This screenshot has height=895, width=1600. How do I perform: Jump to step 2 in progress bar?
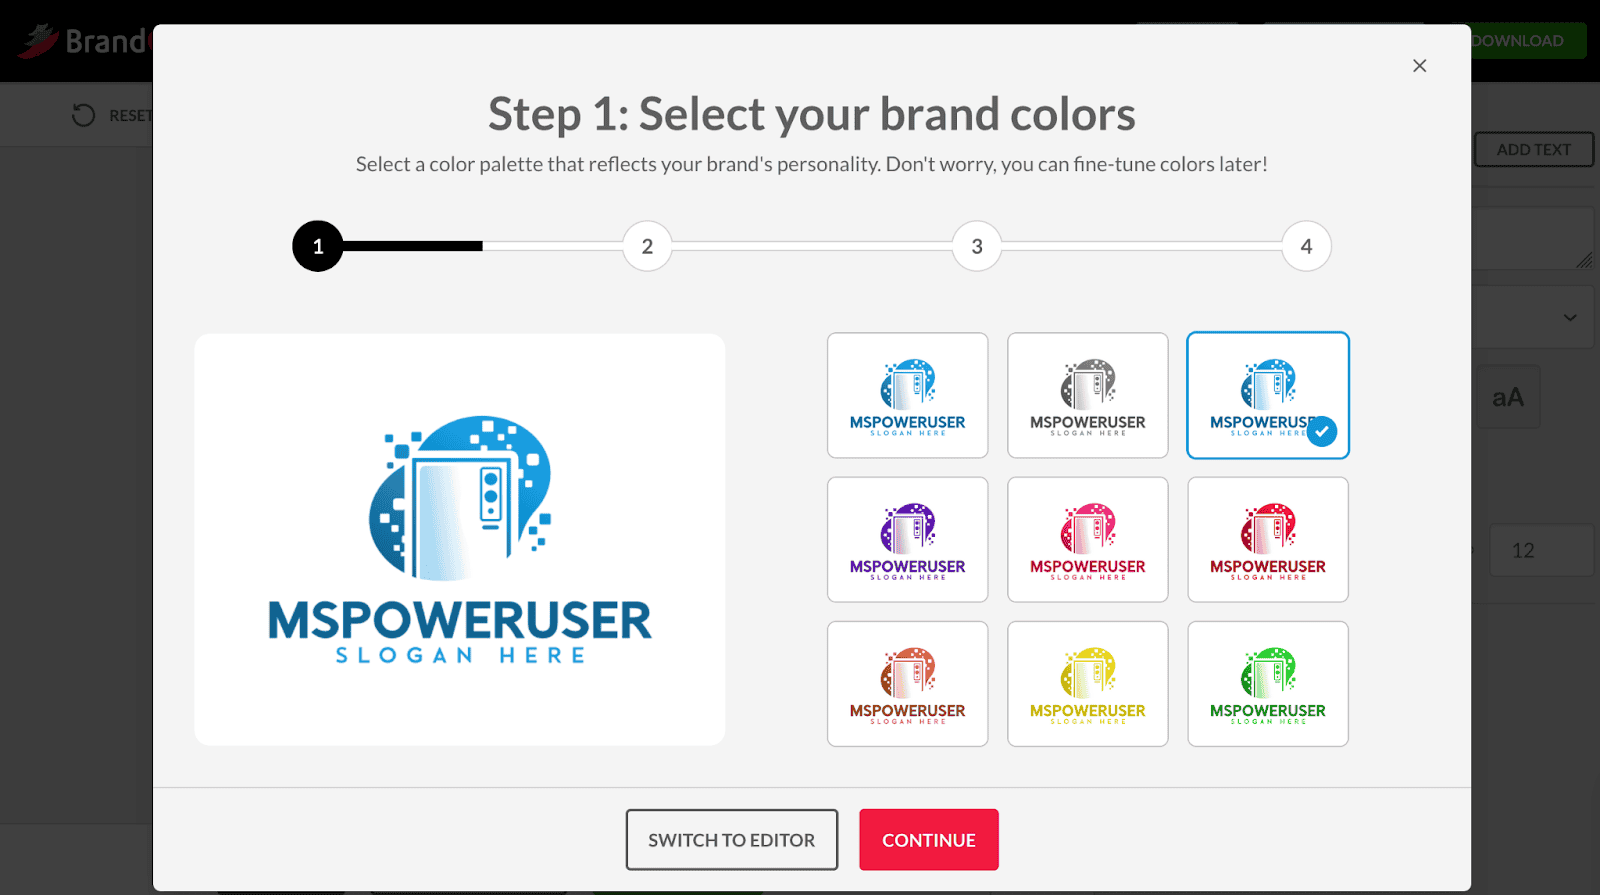pyautogui.click(x=647, y=246)
